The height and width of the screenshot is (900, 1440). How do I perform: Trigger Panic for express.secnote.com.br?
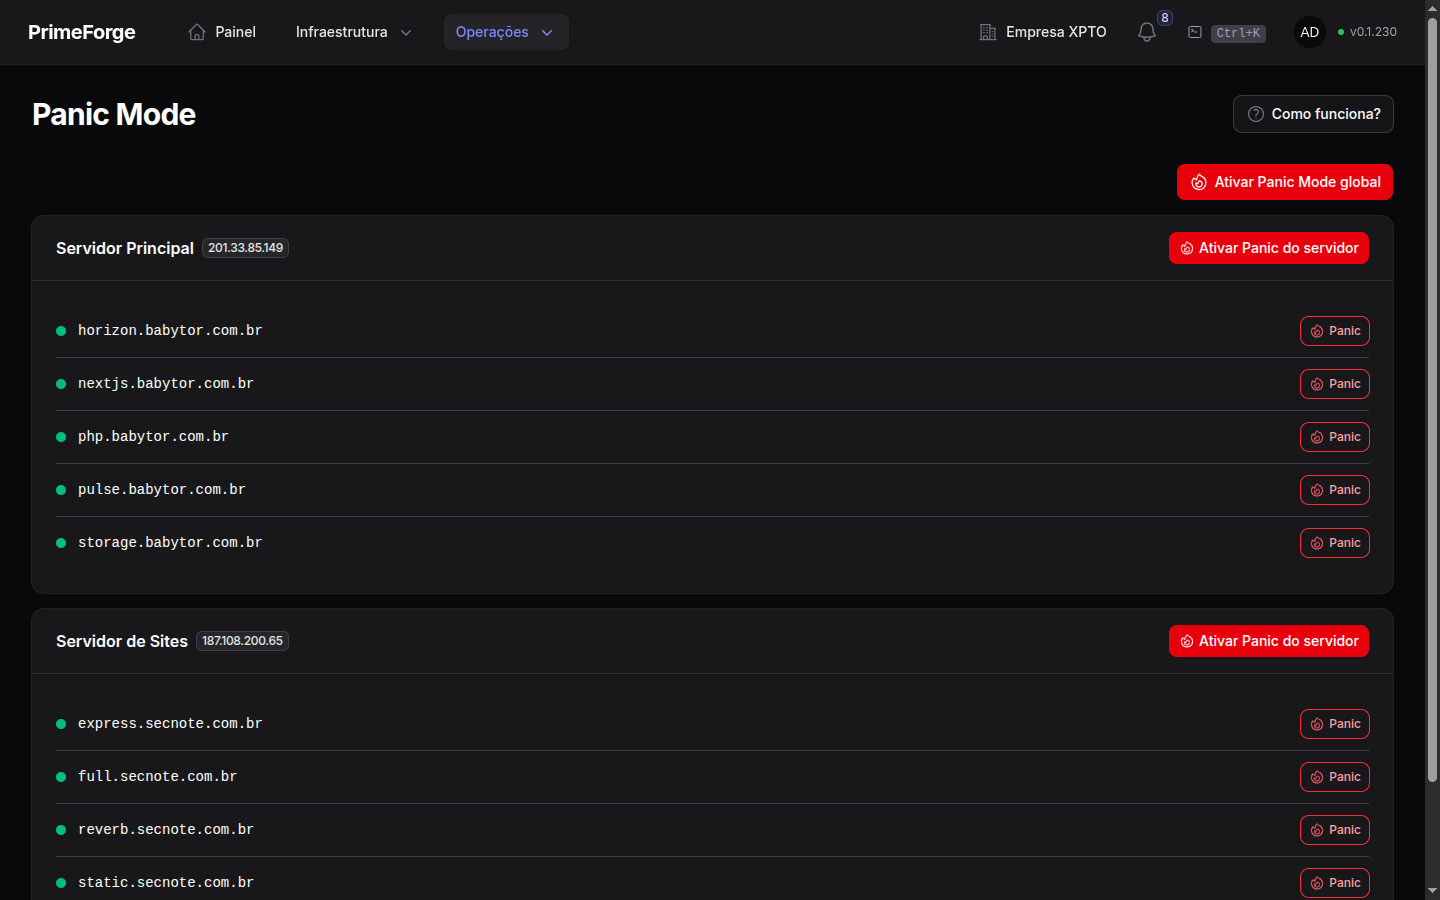click(x=1335, y=724)
